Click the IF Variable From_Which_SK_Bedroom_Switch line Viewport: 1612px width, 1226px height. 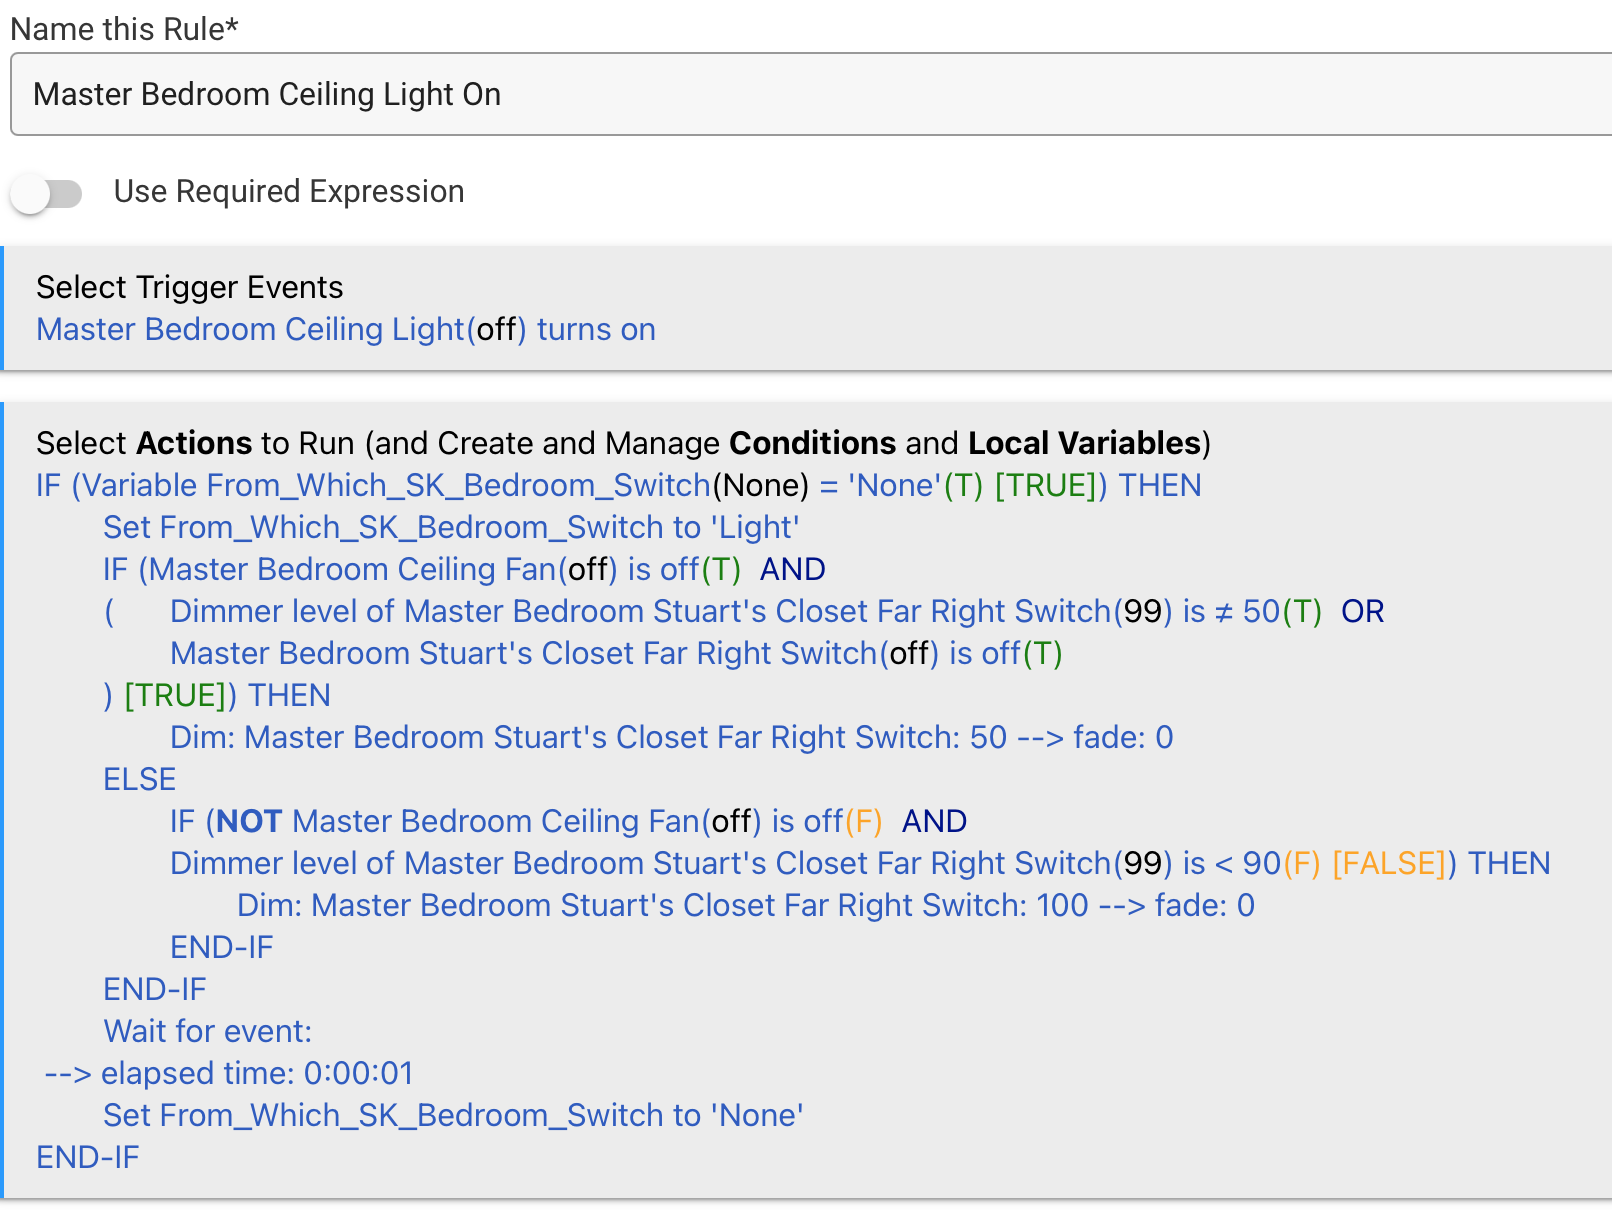coord(618,485)
